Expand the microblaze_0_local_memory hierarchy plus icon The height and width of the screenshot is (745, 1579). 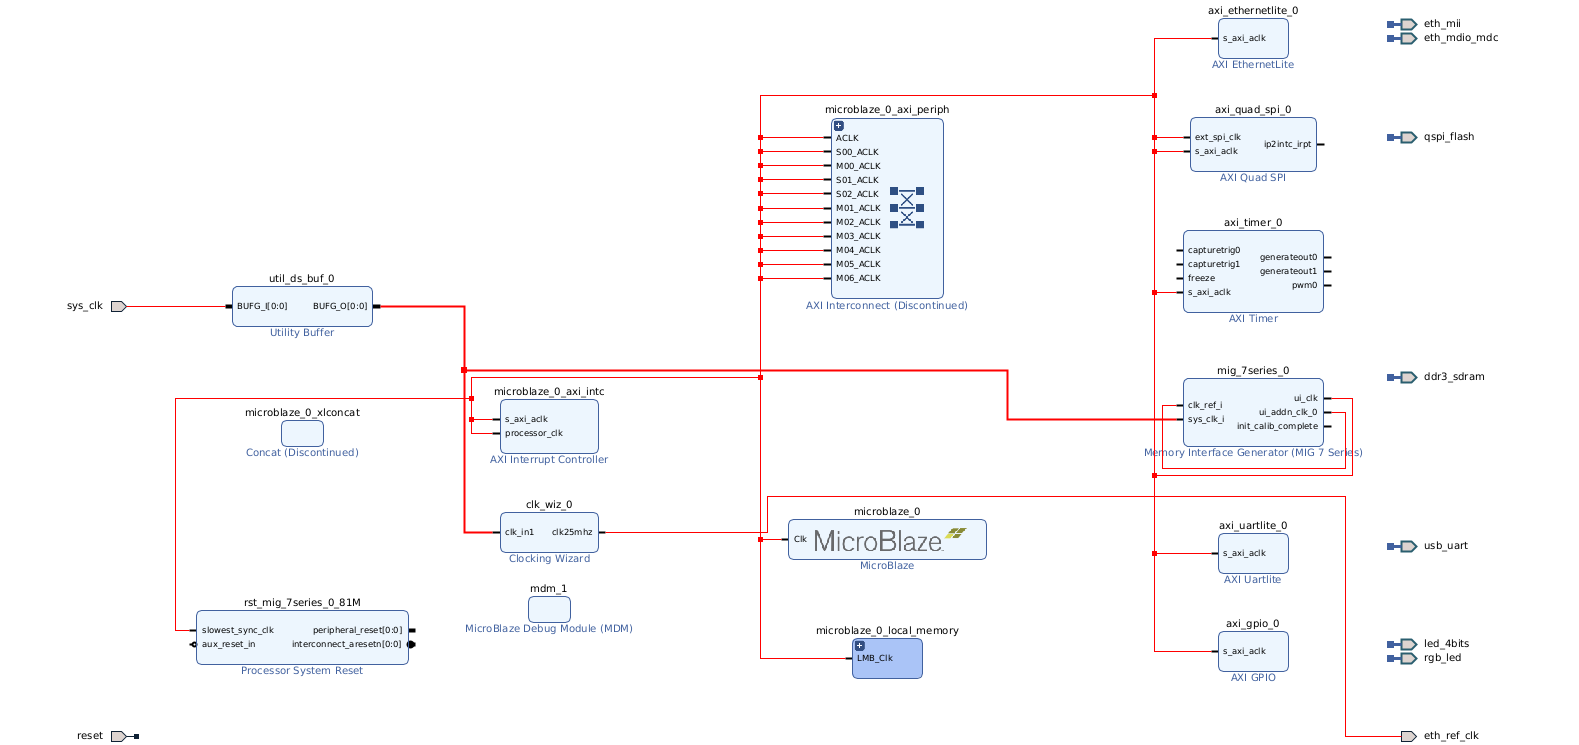(859, 646)
